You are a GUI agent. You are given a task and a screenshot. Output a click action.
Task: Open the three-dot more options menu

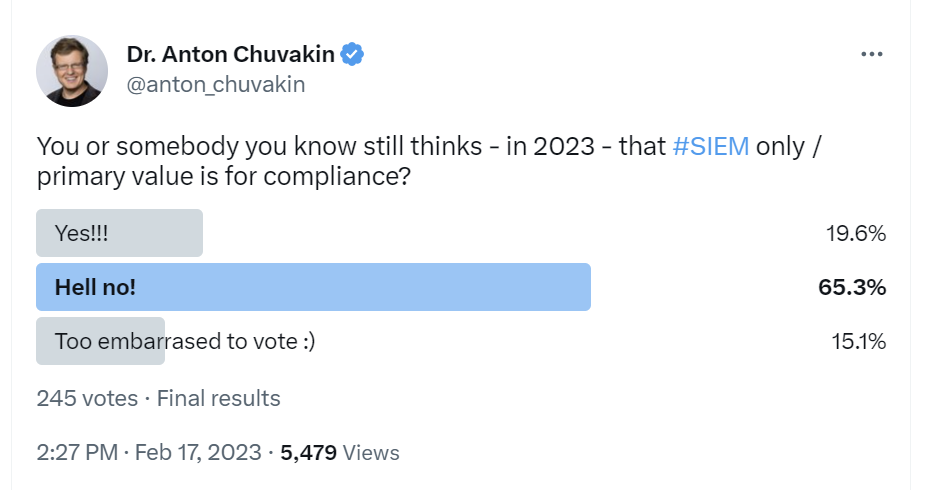pos(871,54)
